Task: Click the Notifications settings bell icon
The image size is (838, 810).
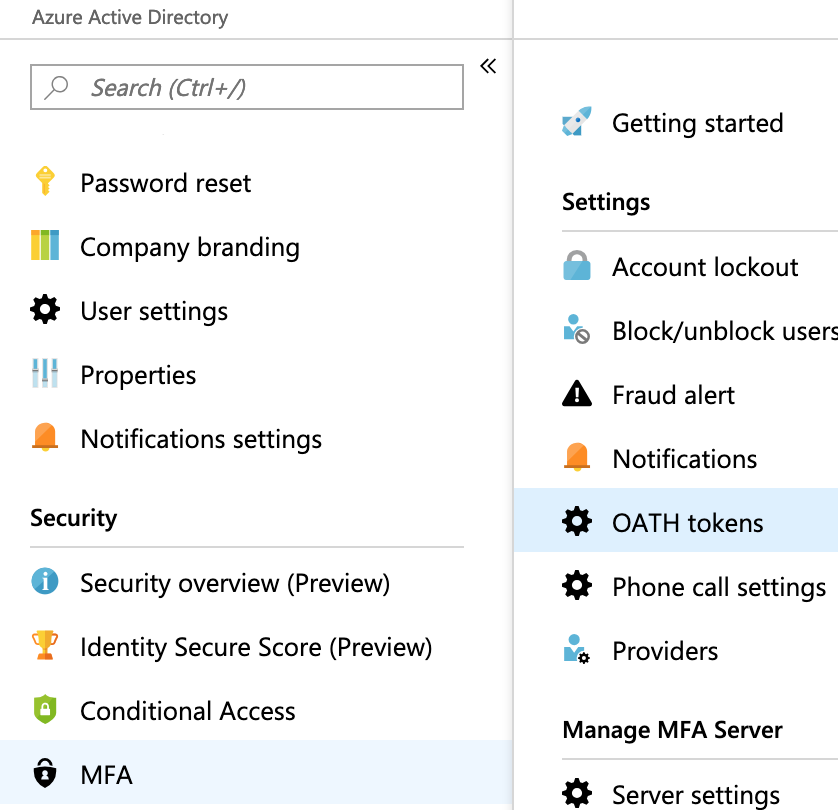Action: tap(45, 437)
